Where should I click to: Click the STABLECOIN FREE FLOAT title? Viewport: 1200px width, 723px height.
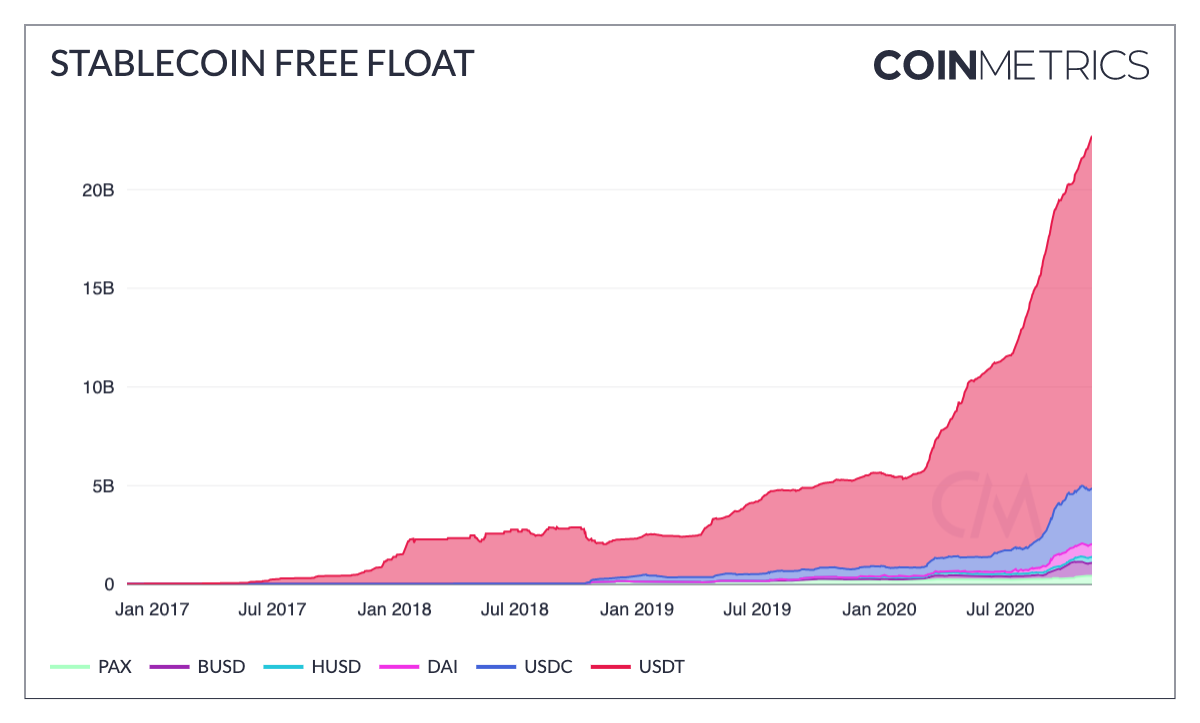coord(262,64)
